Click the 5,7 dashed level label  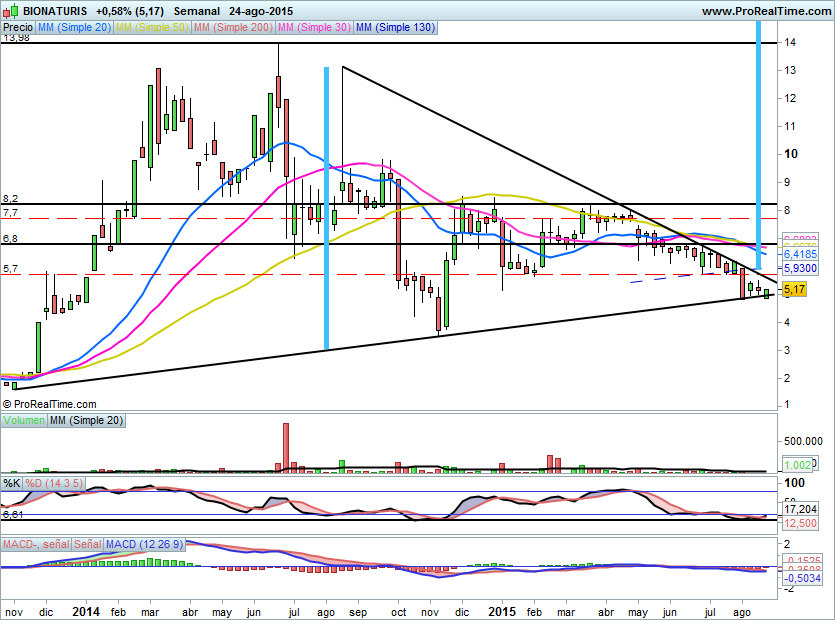click(x=10, y=269)
